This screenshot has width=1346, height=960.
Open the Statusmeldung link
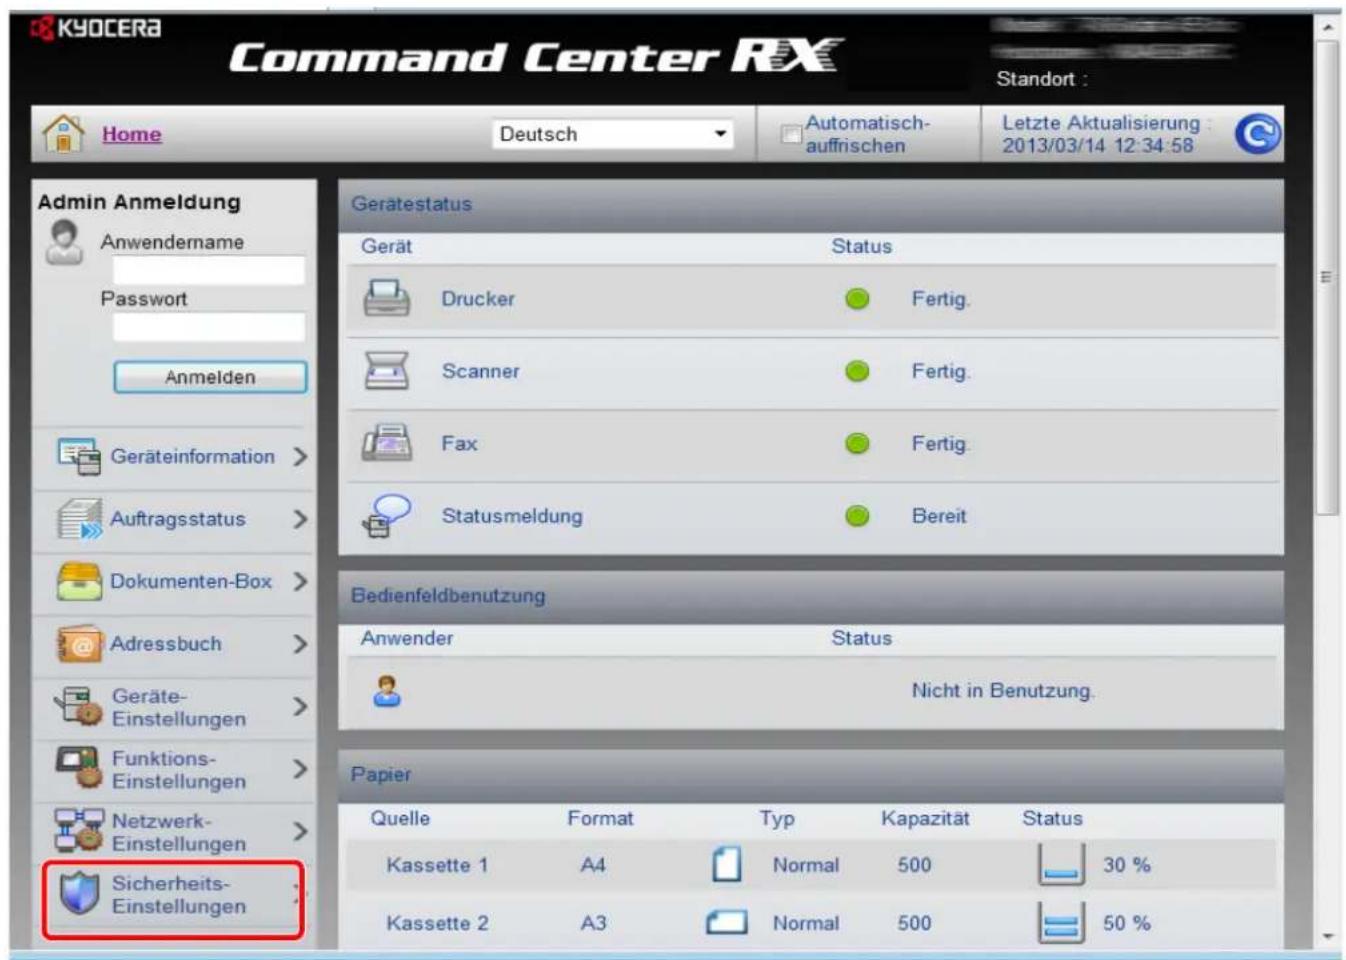[x=512, y=516]
